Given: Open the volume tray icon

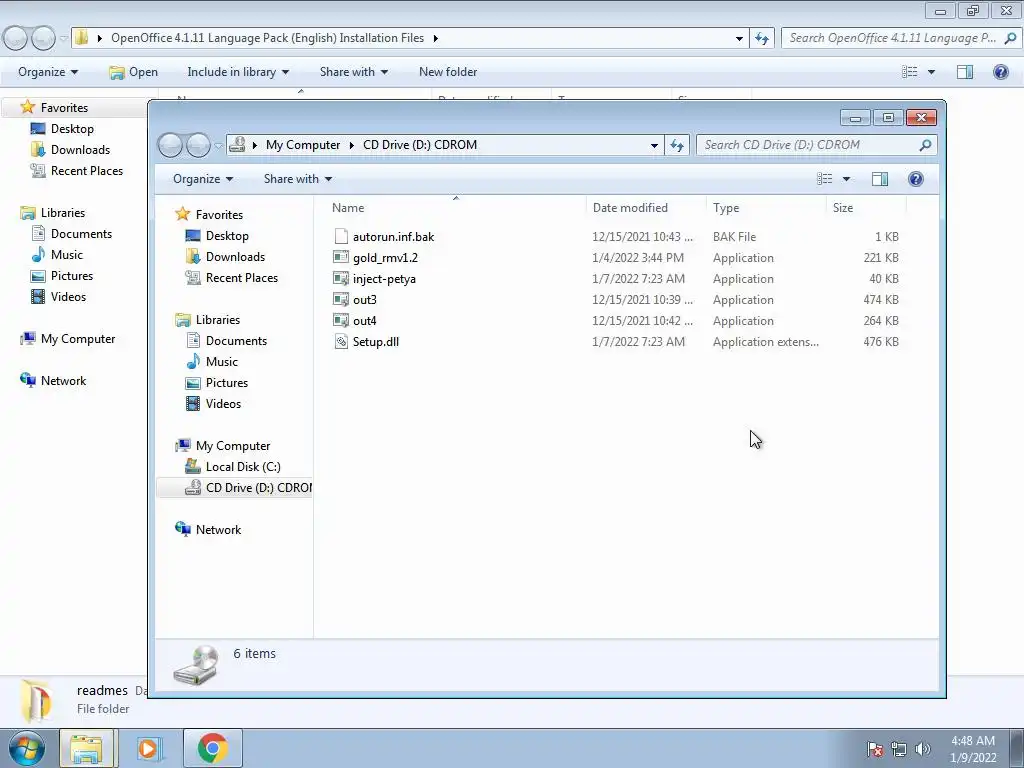Looking at the screenshot, I should (x=923, y=749).
